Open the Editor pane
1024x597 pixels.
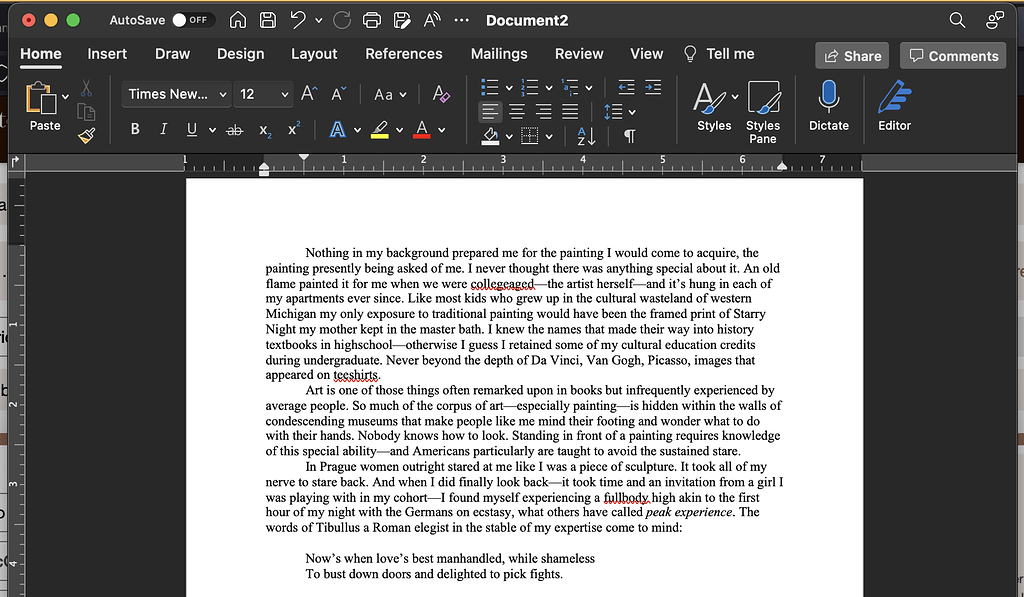[894, 106]
